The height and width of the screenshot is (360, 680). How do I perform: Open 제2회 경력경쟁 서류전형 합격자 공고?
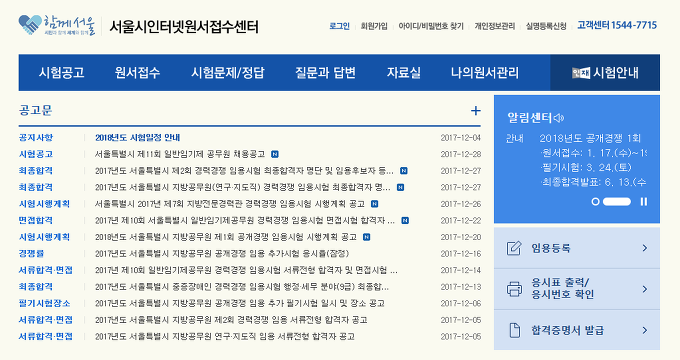pos(231,320)
